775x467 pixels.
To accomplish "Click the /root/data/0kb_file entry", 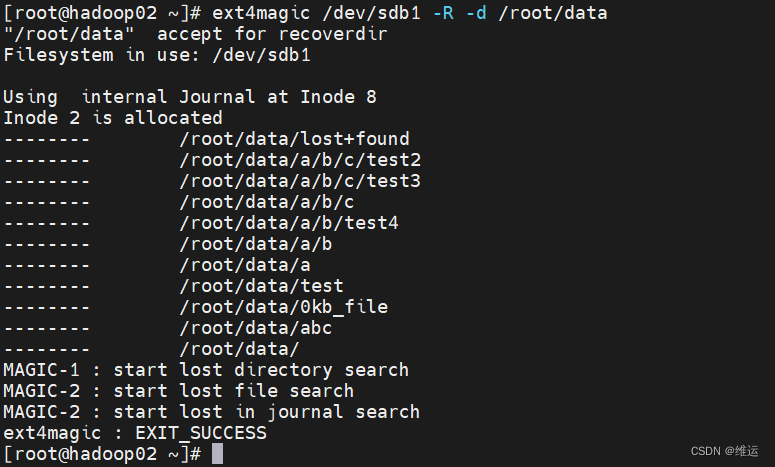I will (284, 307).
